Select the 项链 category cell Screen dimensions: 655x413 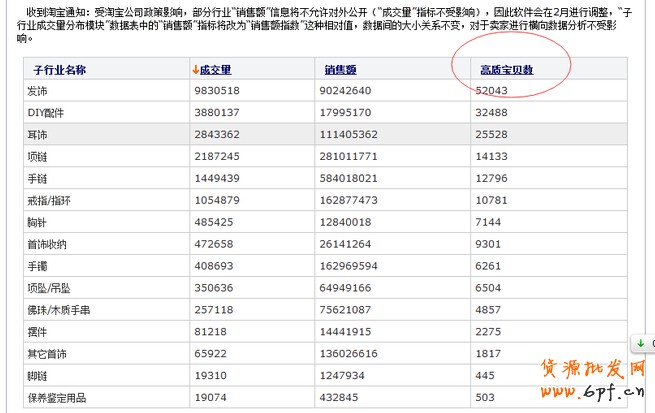(41, 156)
